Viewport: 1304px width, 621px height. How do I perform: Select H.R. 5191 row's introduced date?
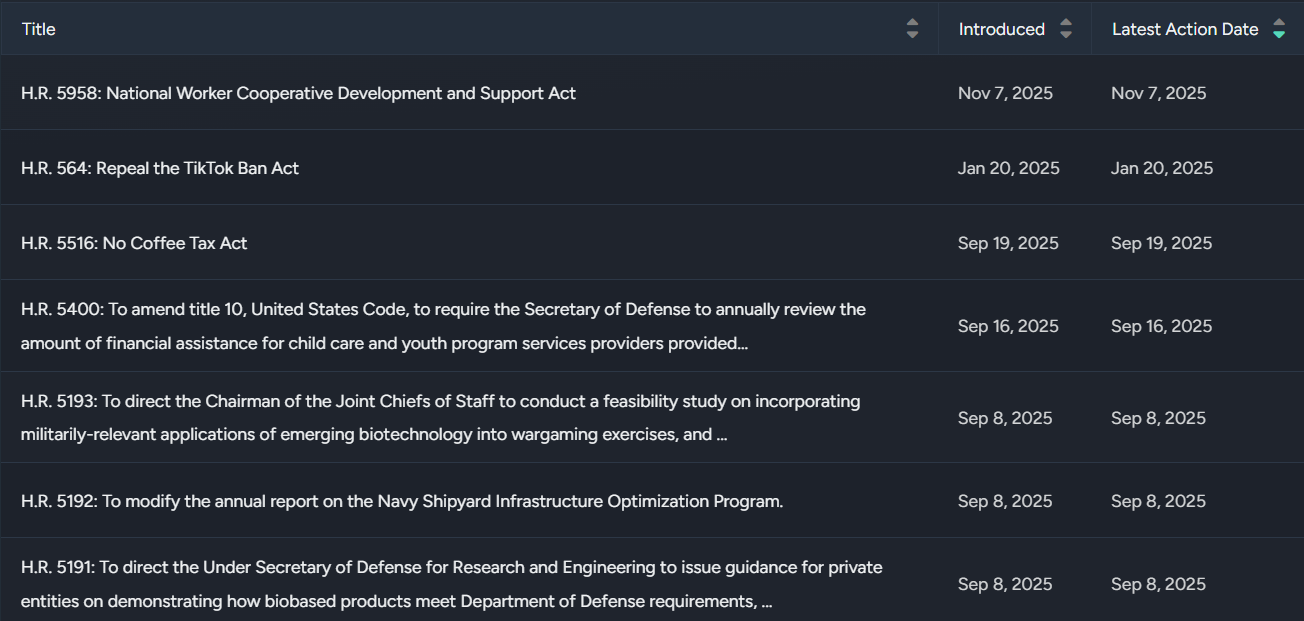coord(1005,584)
